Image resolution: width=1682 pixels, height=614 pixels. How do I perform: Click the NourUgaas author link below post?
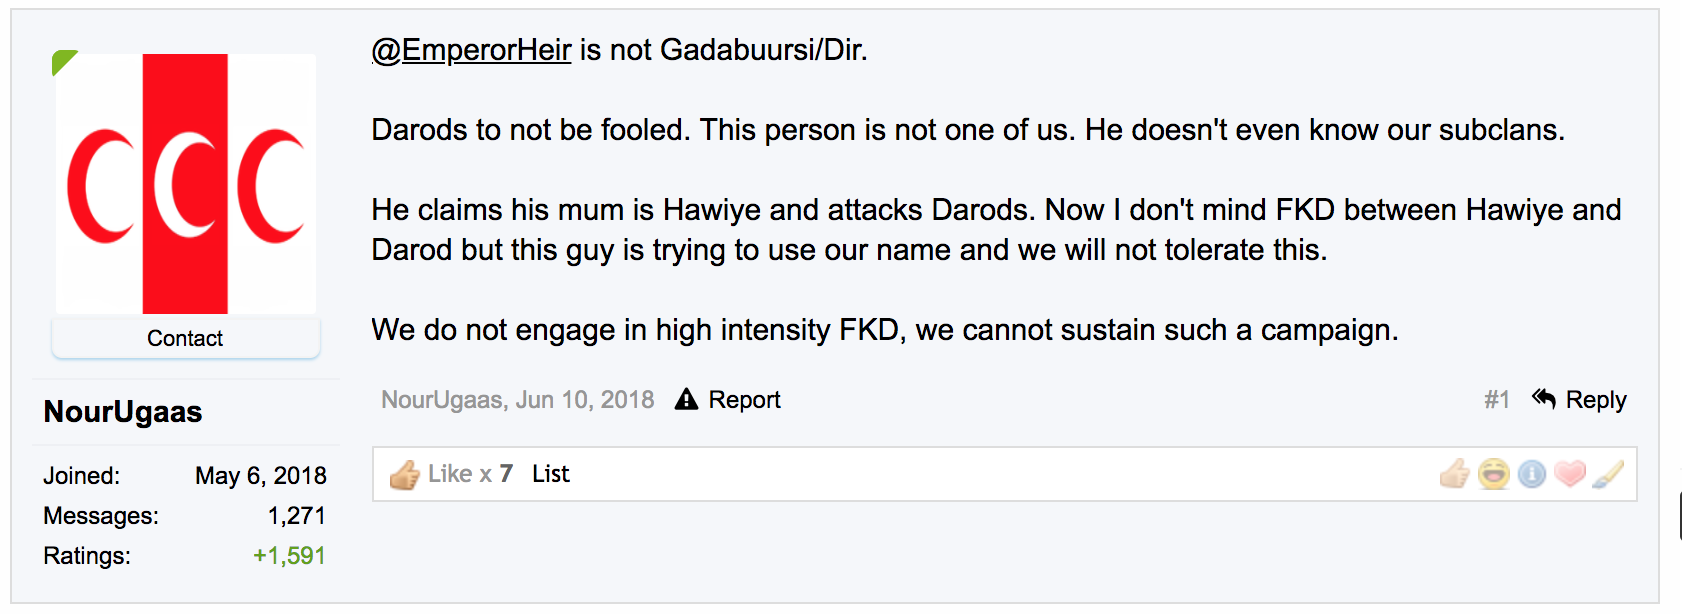click(441, 400)
